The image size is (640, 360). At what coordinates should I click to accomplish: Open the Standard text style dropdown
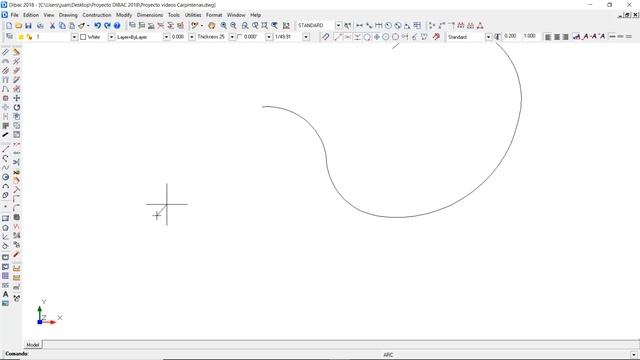pyautogui.click(x=488, y=37)
